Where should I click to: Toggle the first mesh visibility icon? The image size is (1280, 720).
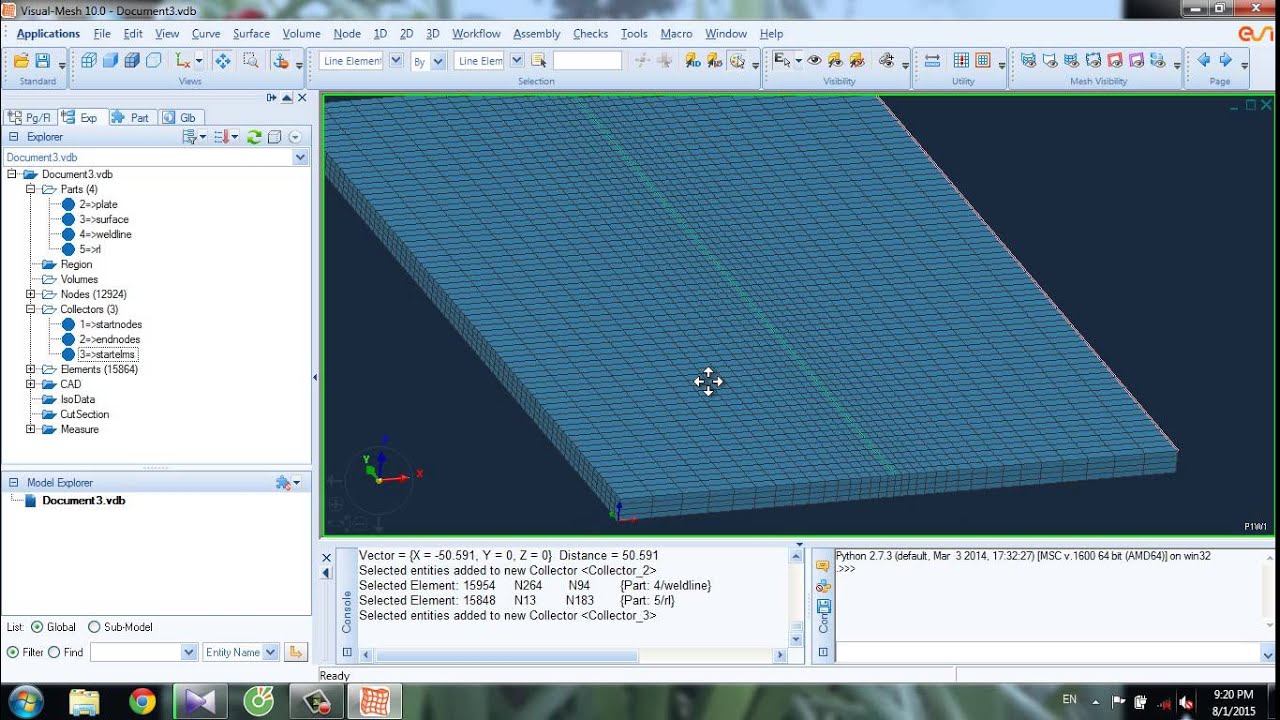pos(1028,61)
